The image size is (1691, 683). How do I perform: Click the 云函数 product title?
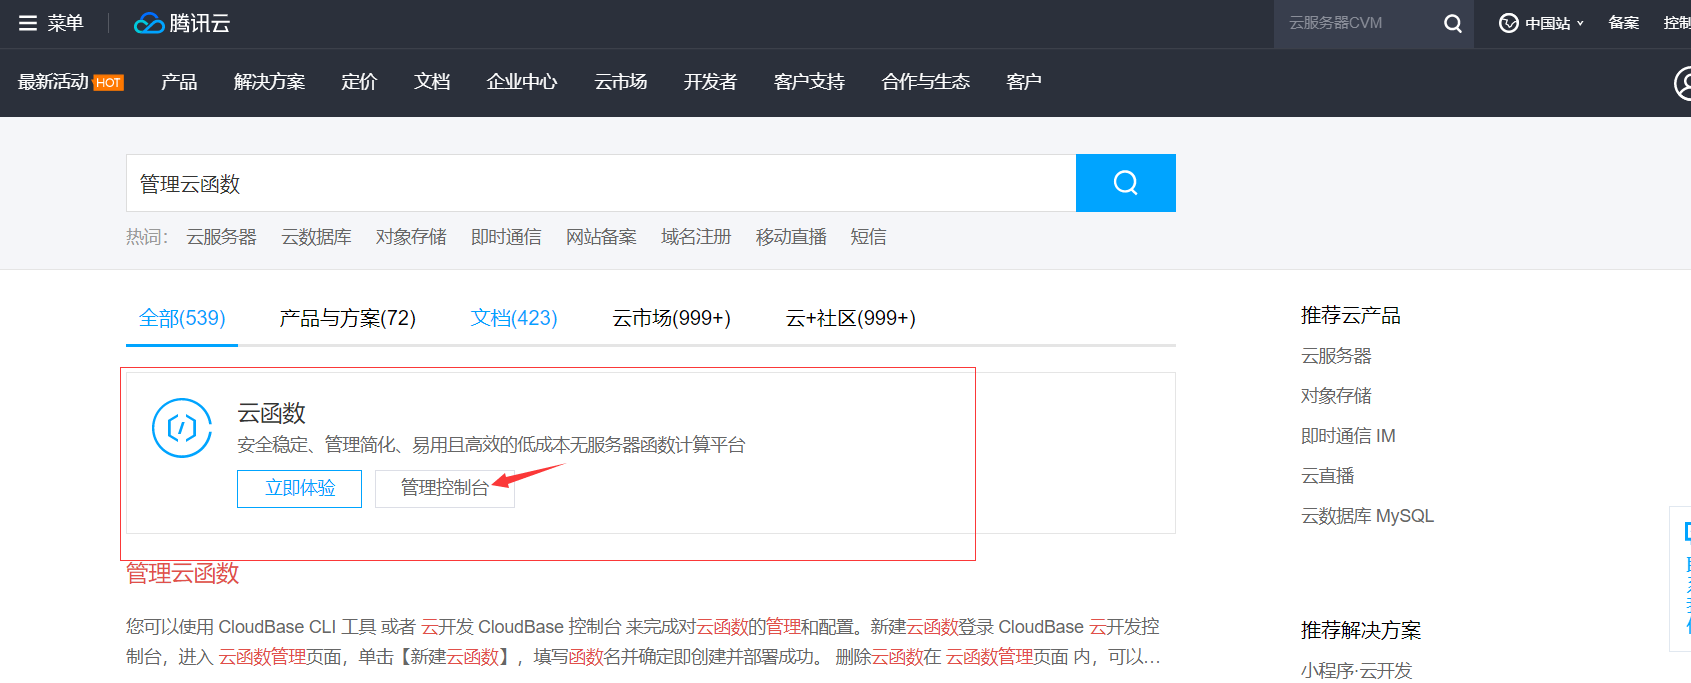coord(271,413)
